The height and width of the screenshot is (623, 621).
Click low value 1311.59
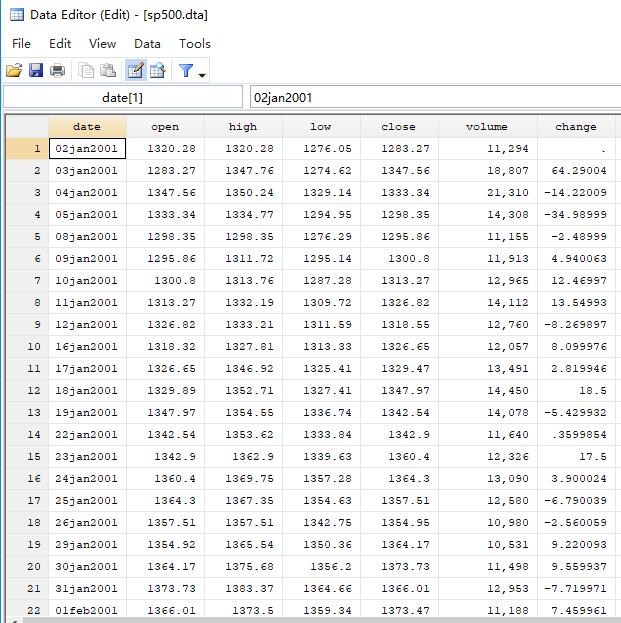321,325
